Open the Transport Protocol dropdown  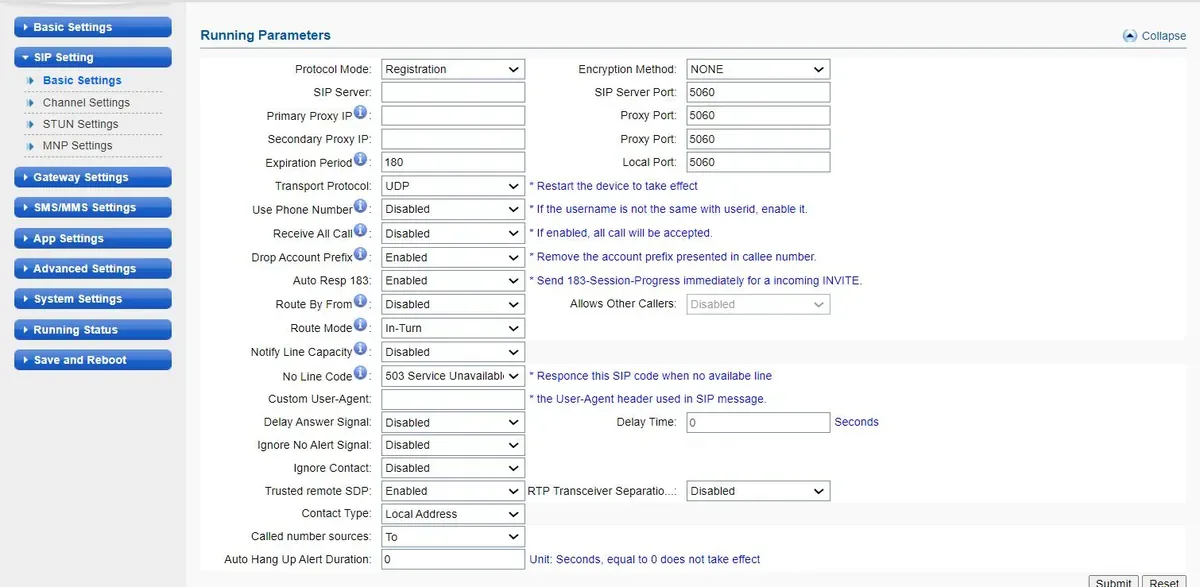click(453, 186)
